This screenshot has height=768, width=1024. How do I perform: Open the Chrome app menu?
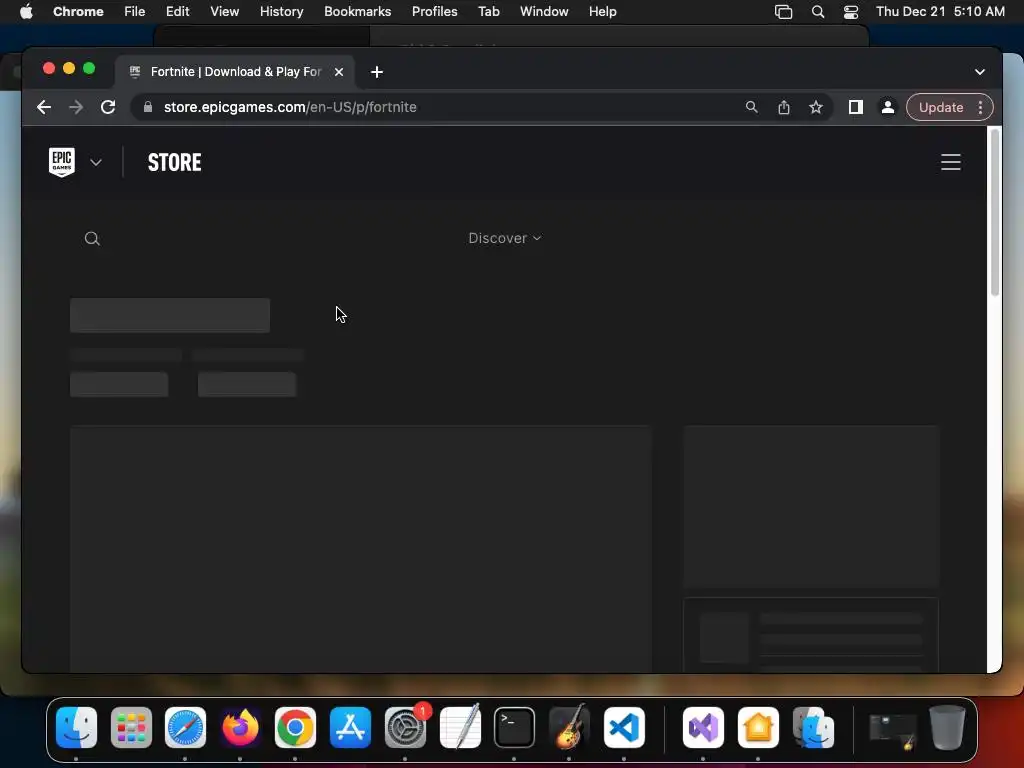pos(78,11)
